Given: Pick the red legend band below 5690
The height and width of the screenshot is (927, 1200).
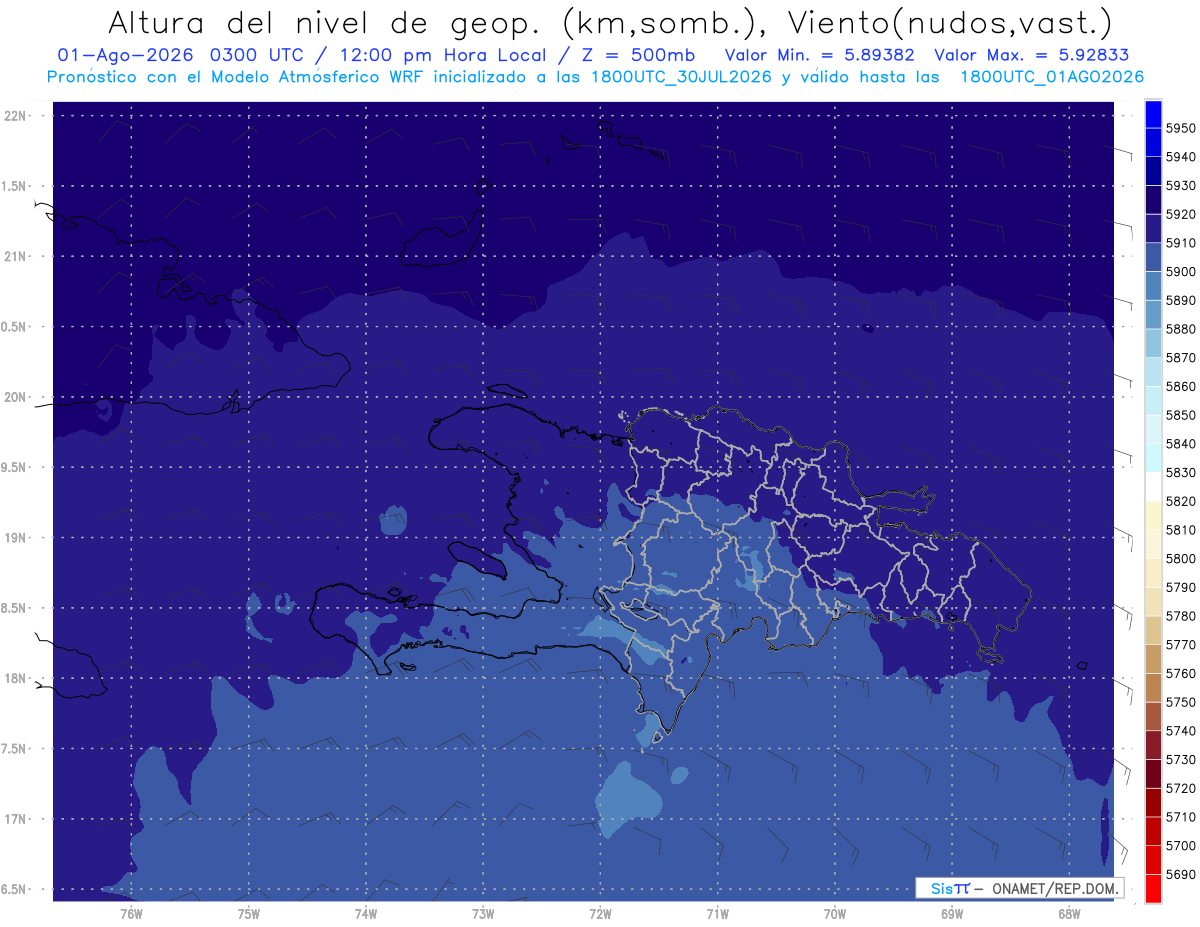Looking at the screenshot, I should tap(1153, 888).
